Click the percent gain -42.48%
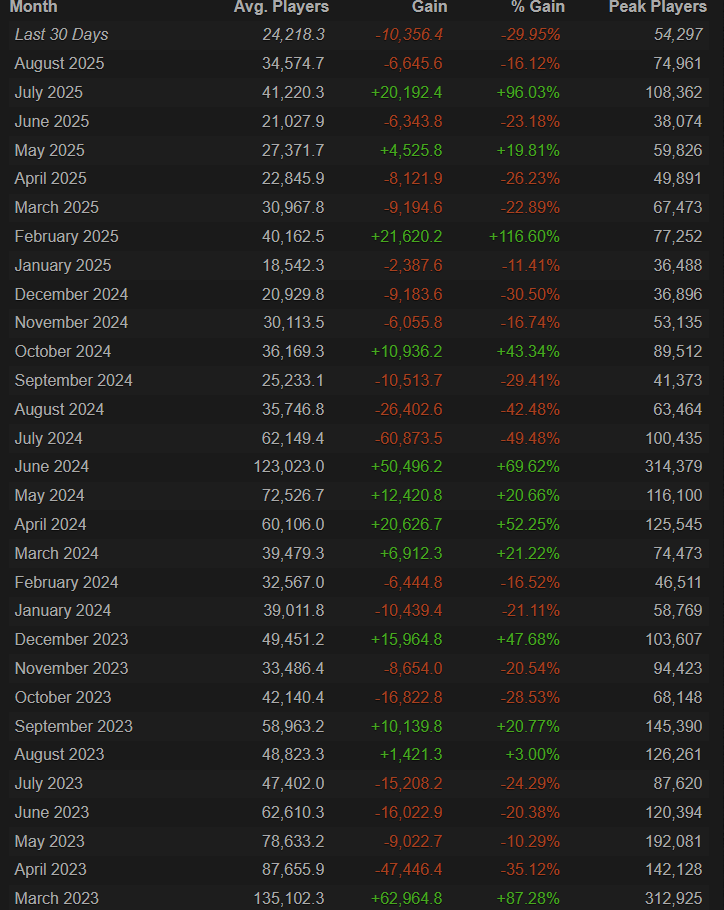Image resolution: width=724 pixels, height=910 pixels. (x=530, y=409)
